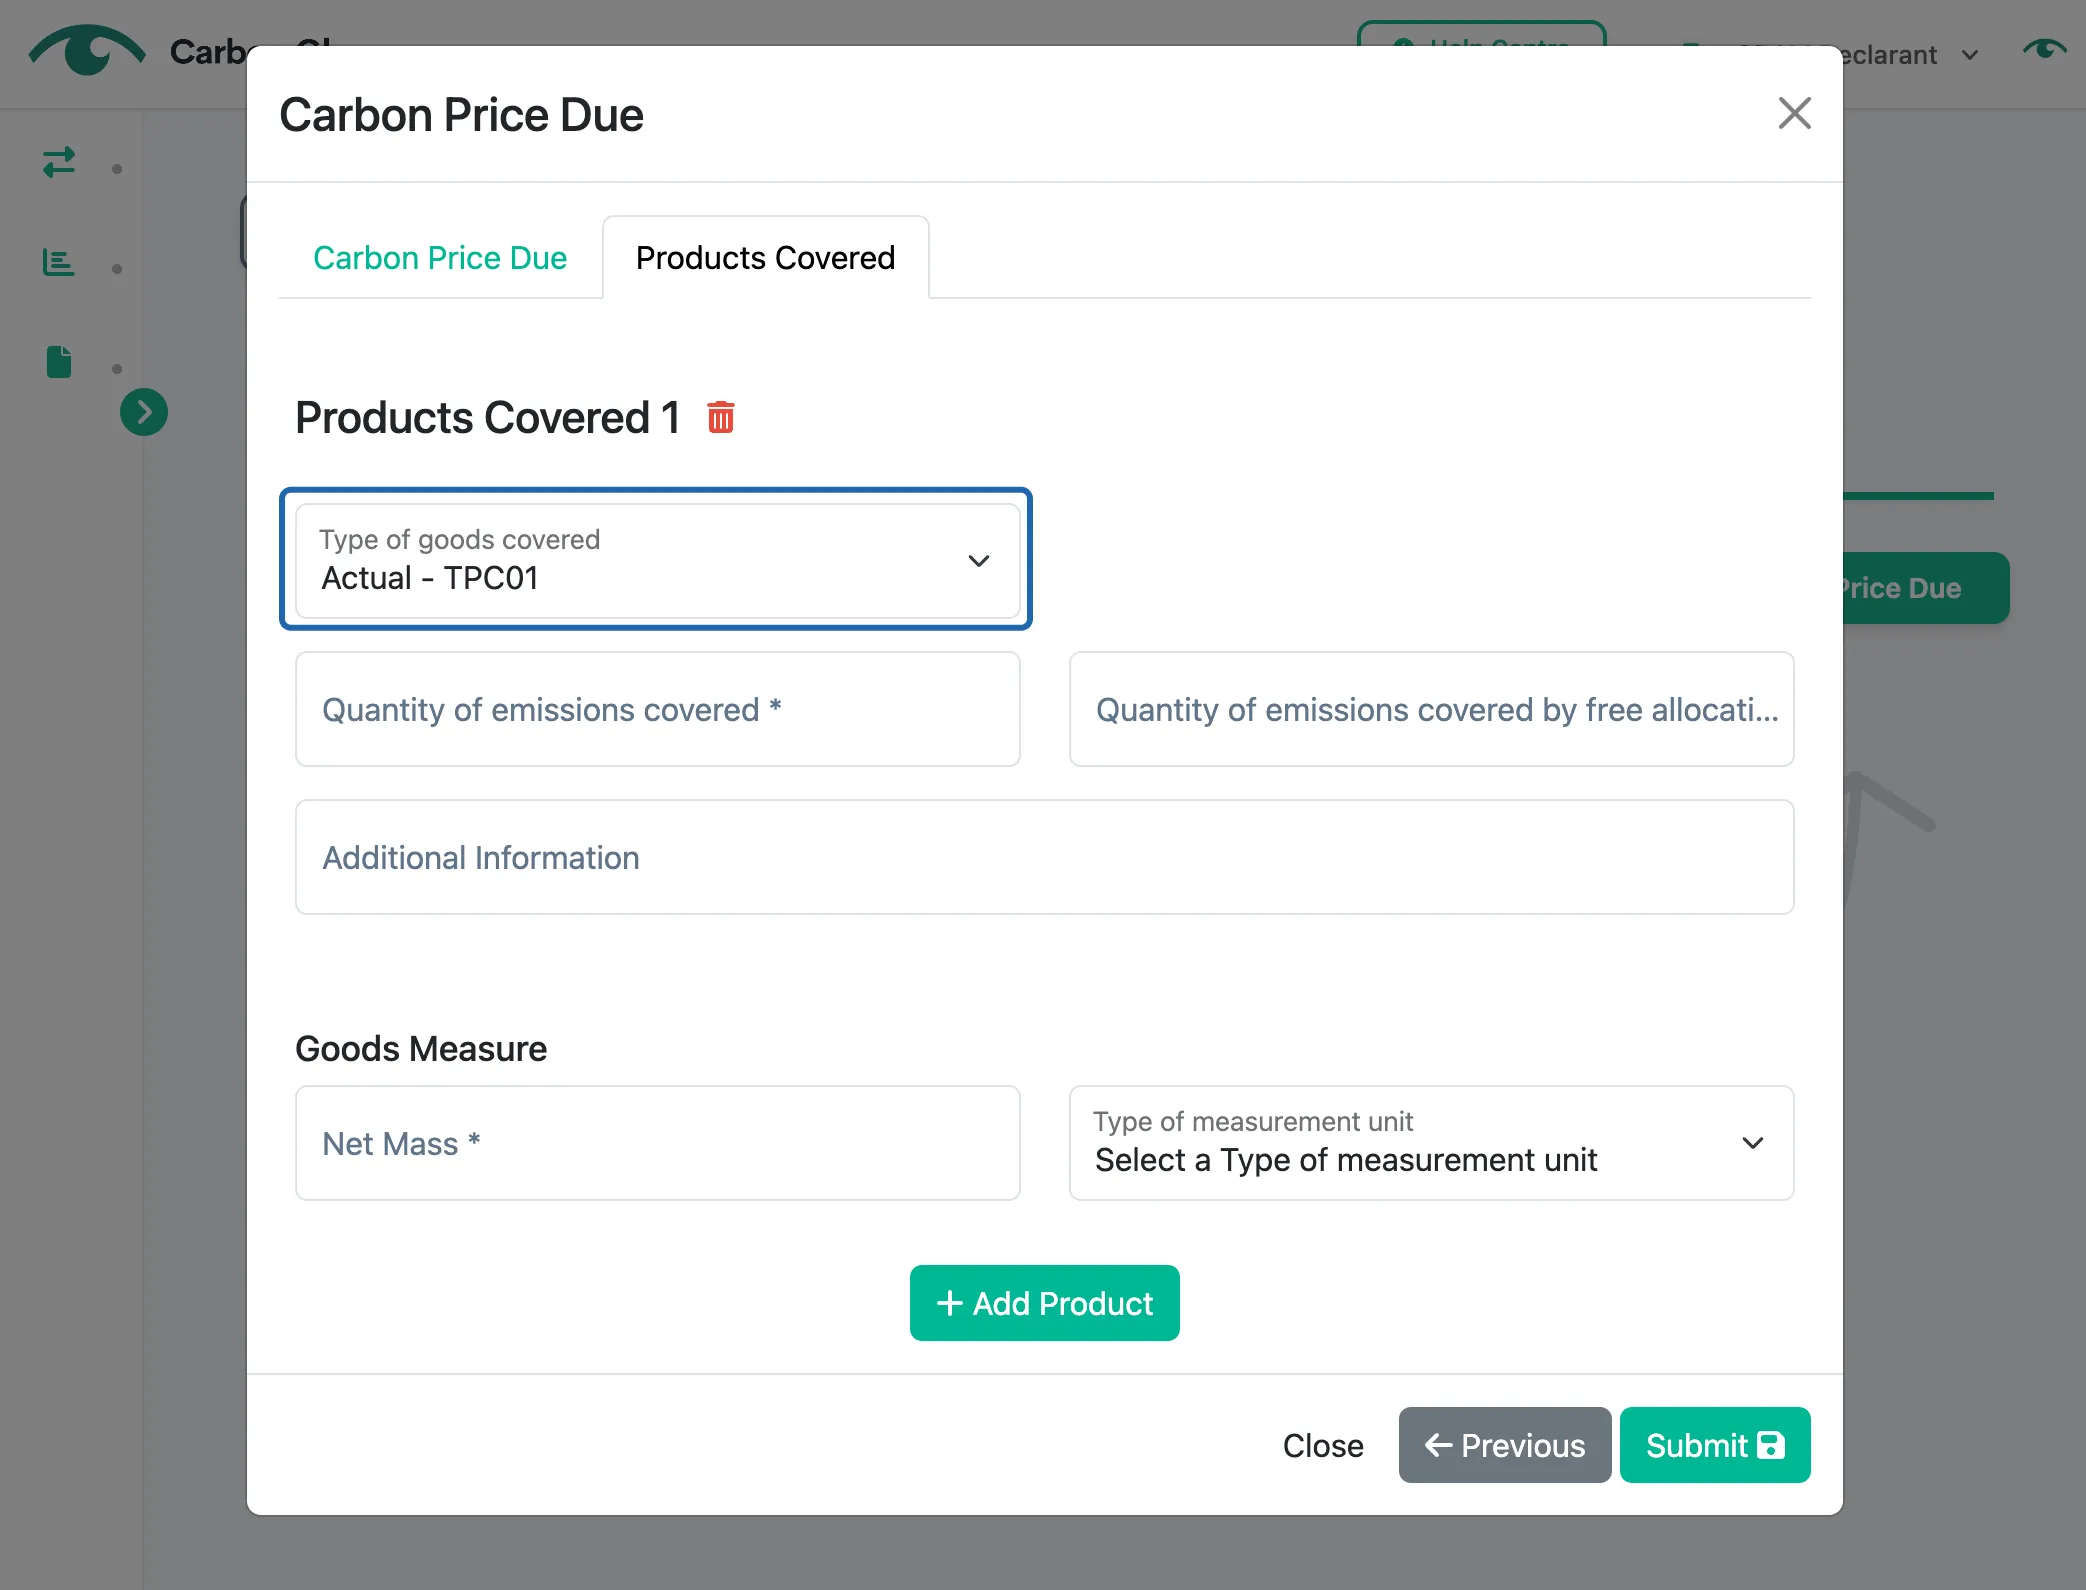The height and width of the screenshot is (1590, 2086).
Task: Click the Close text button
Action: point(1323,1445)
